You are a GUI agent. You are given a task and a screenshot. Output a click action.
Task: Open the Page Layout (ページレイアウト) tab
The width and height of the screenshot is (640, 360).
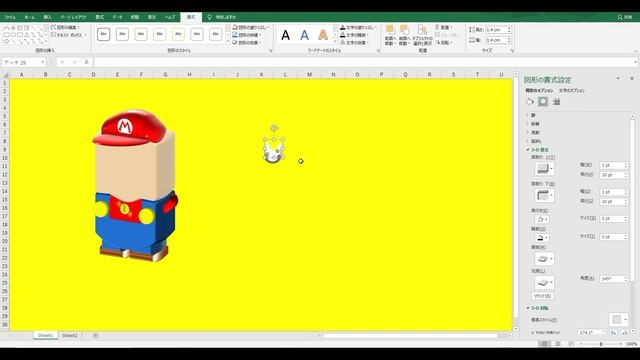pos(73,17)
